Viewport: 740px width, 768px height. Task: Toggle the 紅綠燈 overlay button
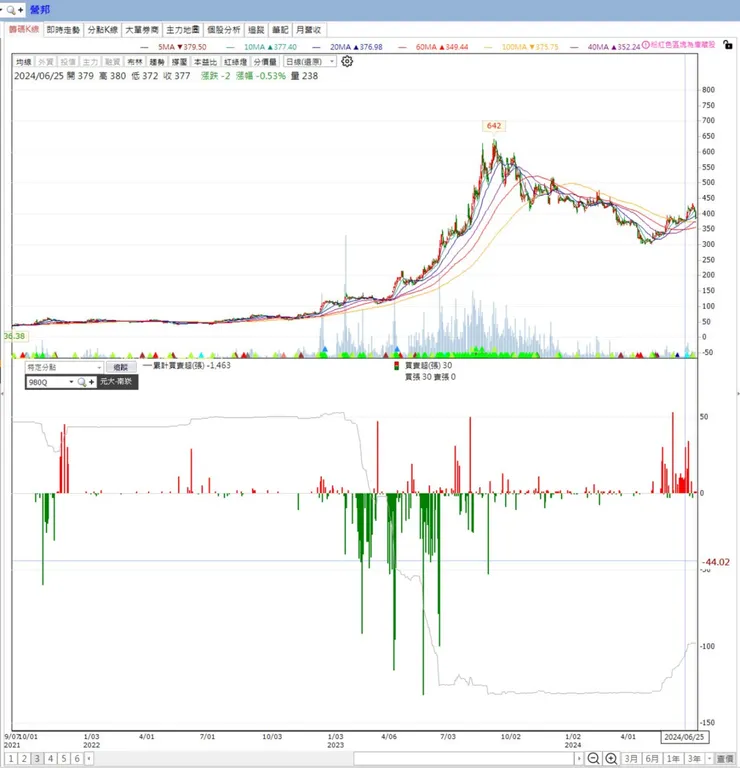[235, 62]
